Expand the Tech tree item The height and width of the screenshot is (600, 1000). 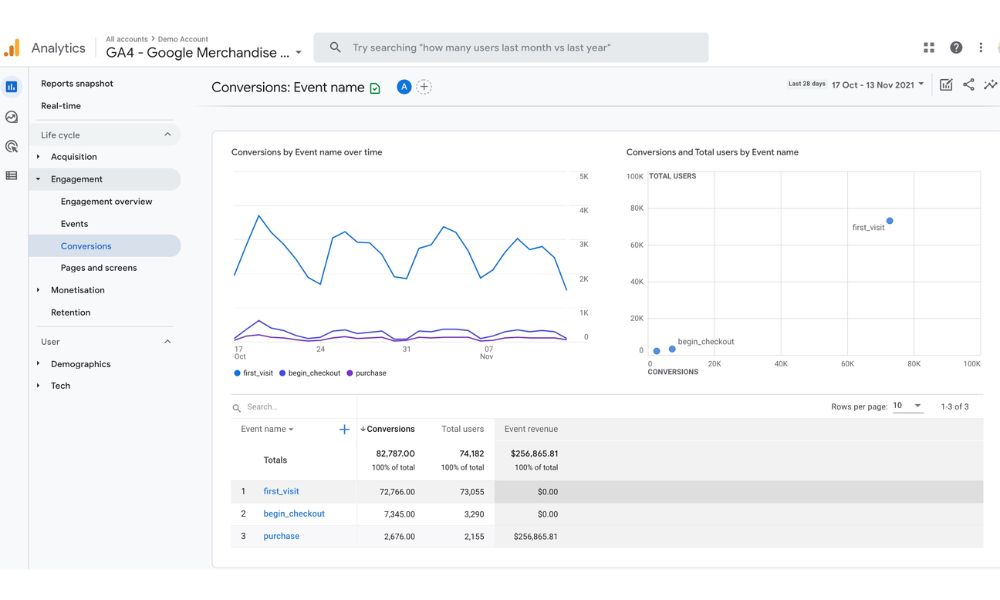(x=38, y=386)
